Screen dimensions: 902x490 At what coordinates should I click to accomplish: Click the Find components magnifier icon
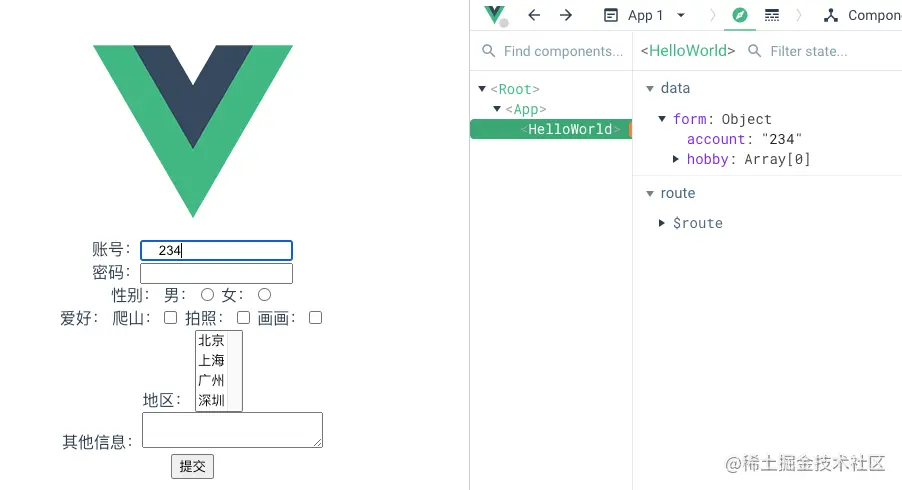(x=488, y=51)
